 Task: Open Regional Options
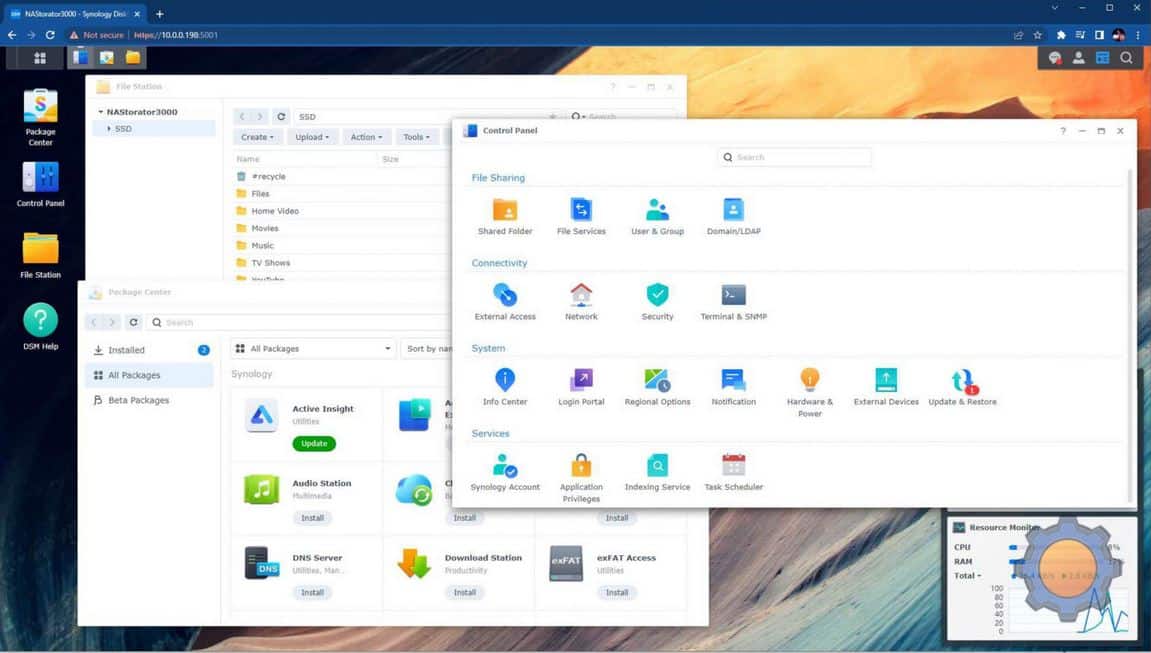click(658, 387)
